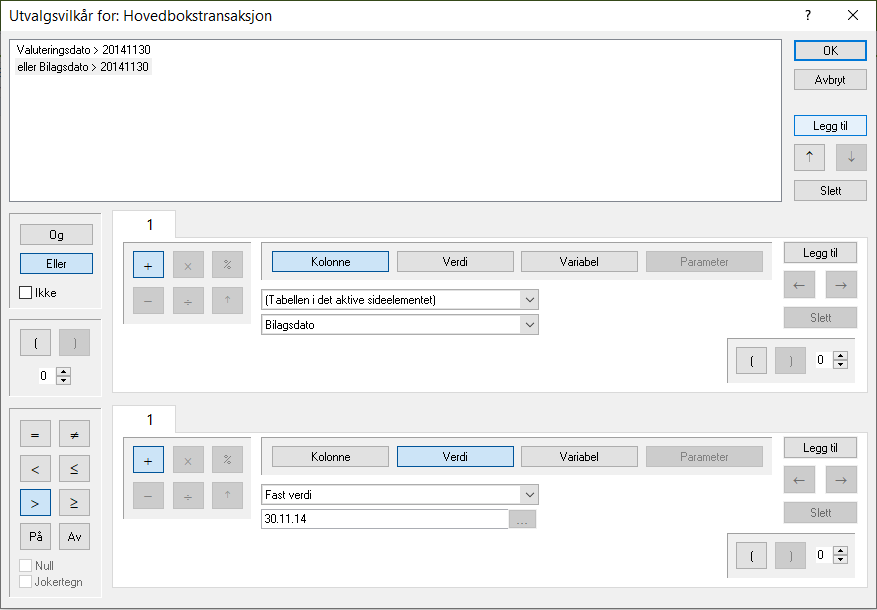This screenshot has width=877, height=610.
Task: Enable the Ikke checkbox
Action: click(26, 293)
